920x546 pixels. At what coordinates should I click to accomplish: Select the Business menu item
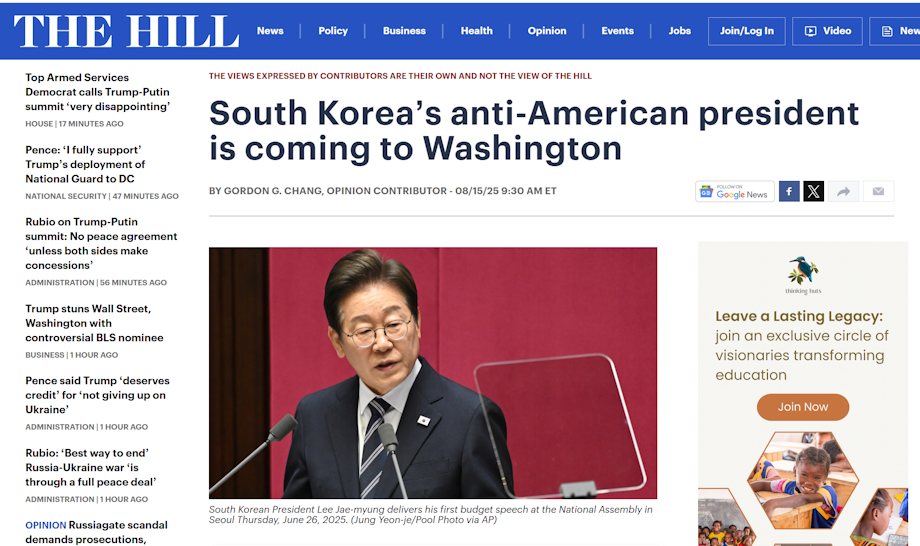(x=404, y=31)
